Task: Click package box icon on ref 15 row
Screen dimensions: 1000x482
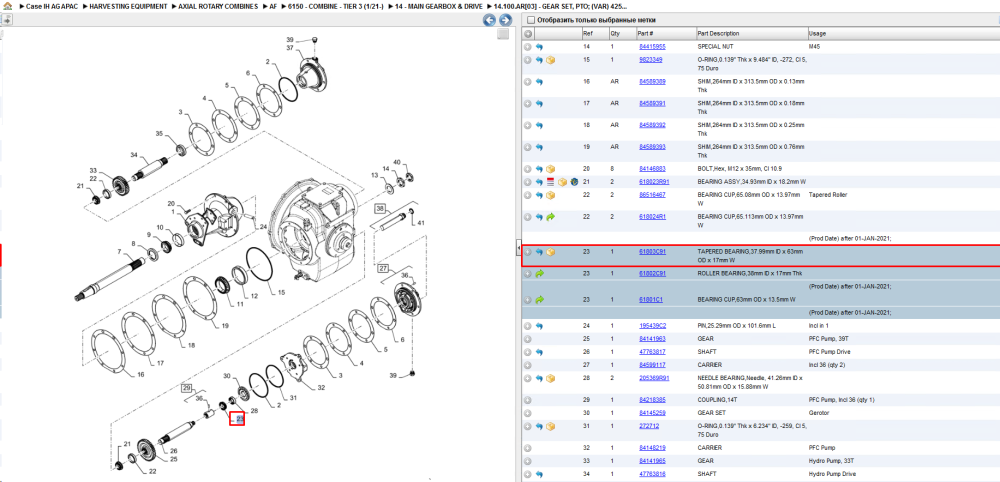Action: (550, 60)
